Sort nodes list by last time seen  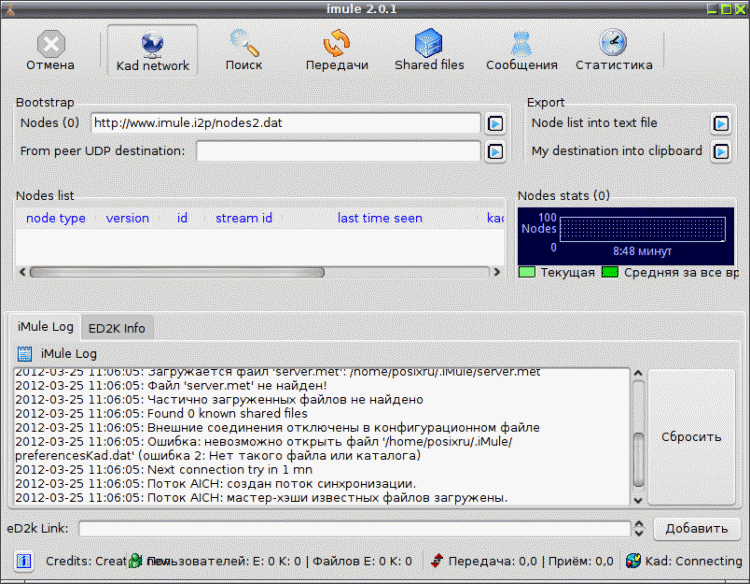[x=380, y=219]
